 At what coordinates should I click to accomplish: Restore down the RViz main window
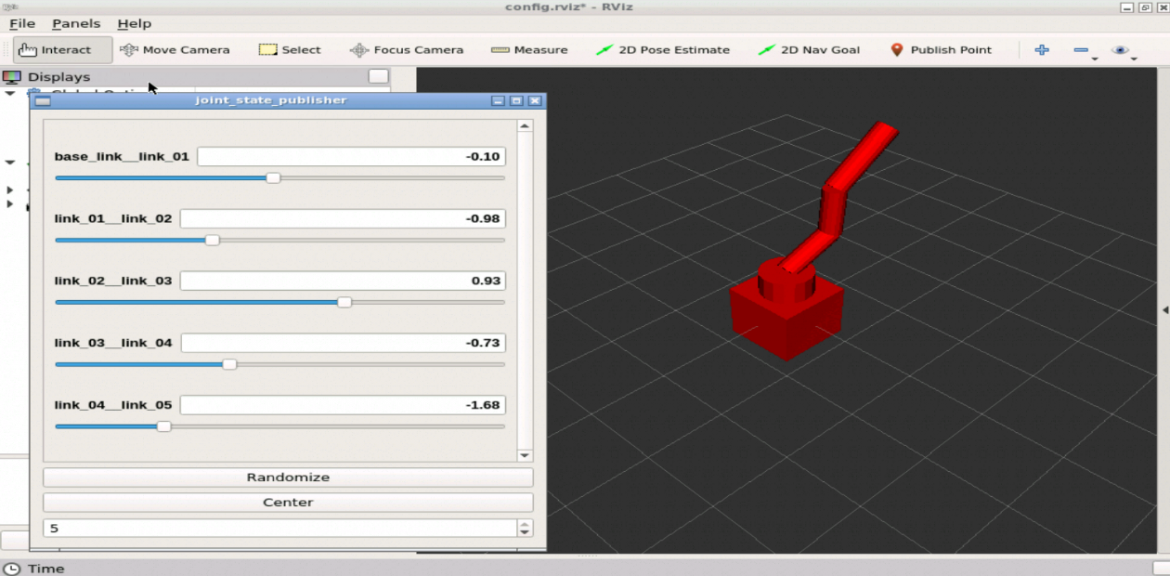coord(1145,7)
